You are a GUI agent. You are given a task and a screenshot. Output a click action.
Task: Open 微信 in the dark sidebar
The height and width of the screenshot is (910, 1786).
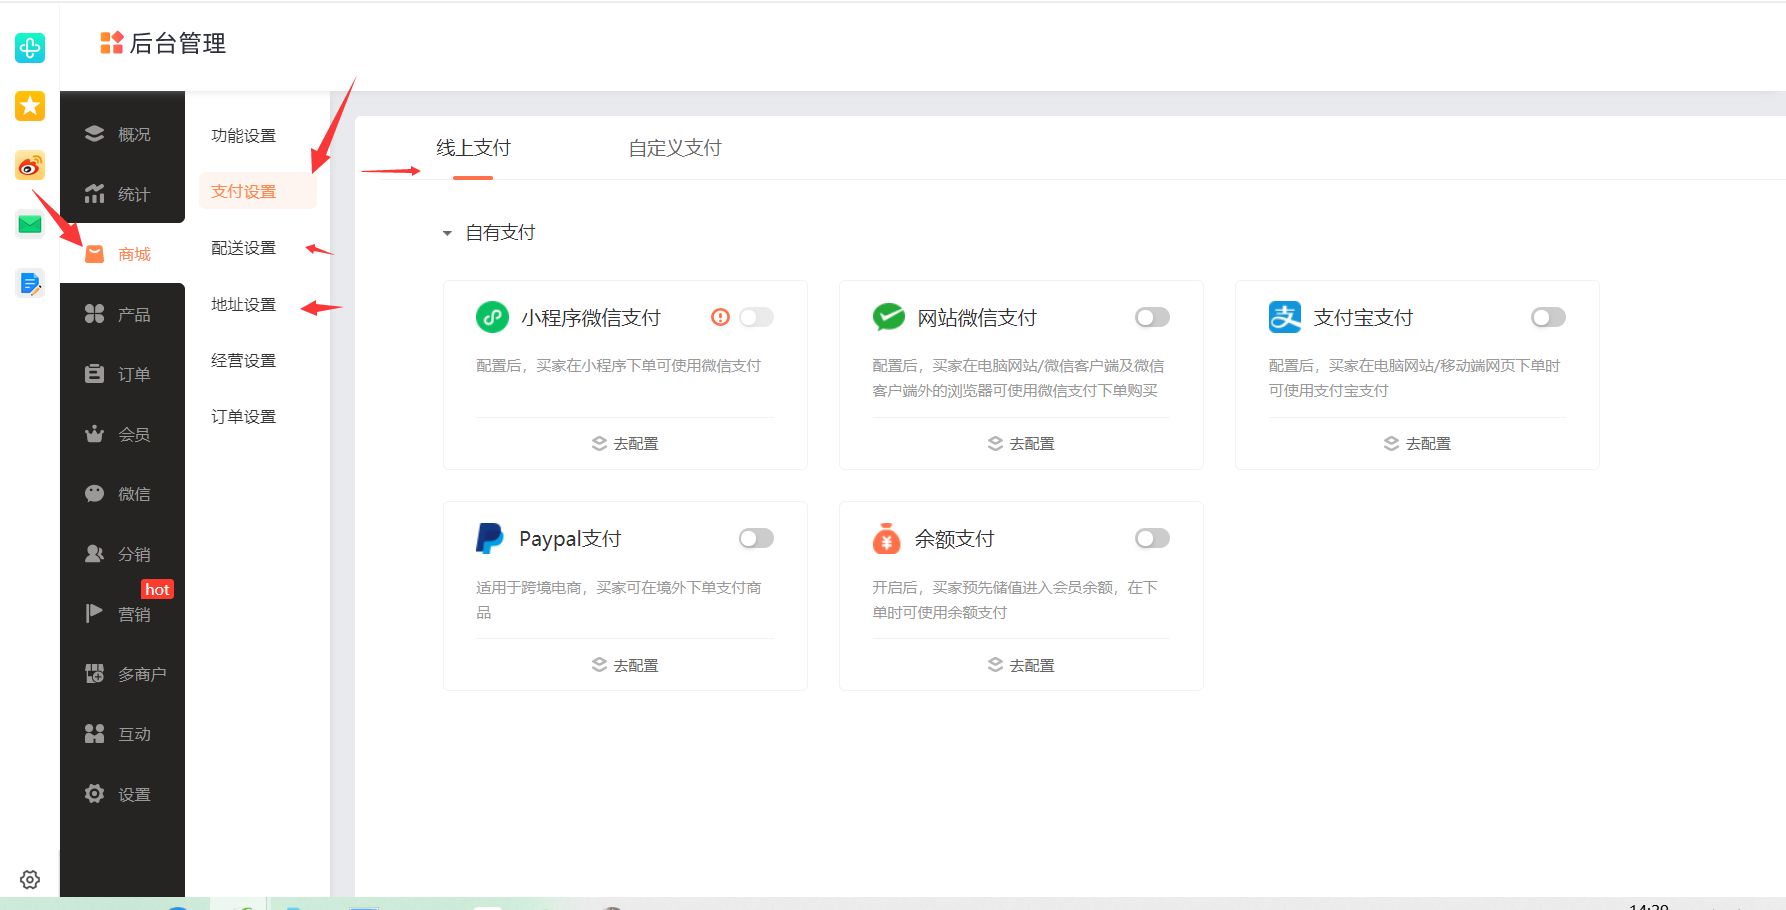122,494
